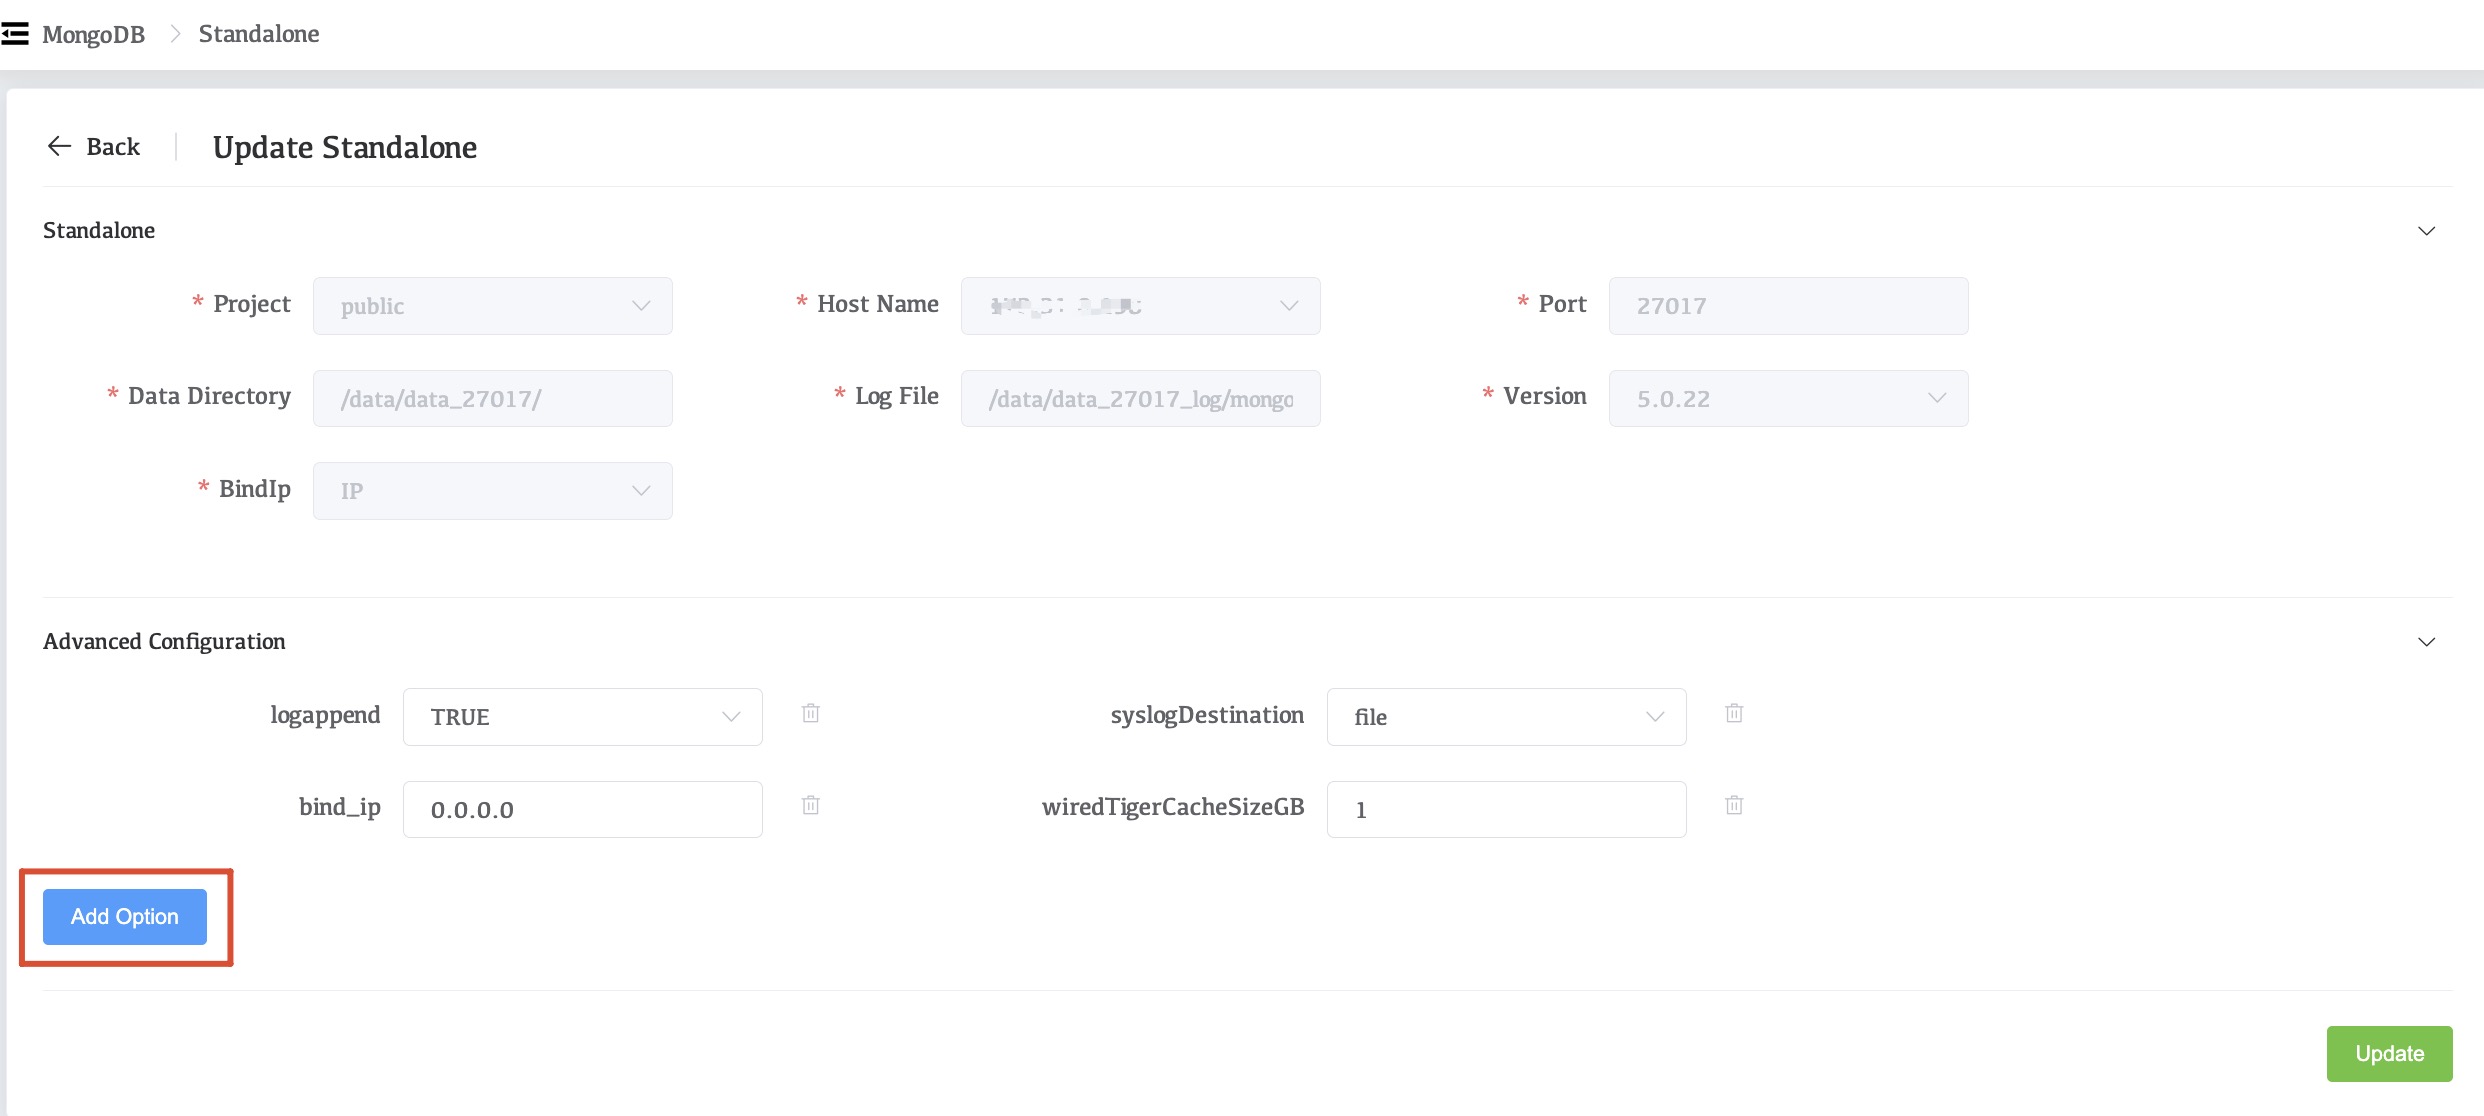Screen dimensions: 2484x1116
Task: Click the Add Option button
Action: coord(125,917)
